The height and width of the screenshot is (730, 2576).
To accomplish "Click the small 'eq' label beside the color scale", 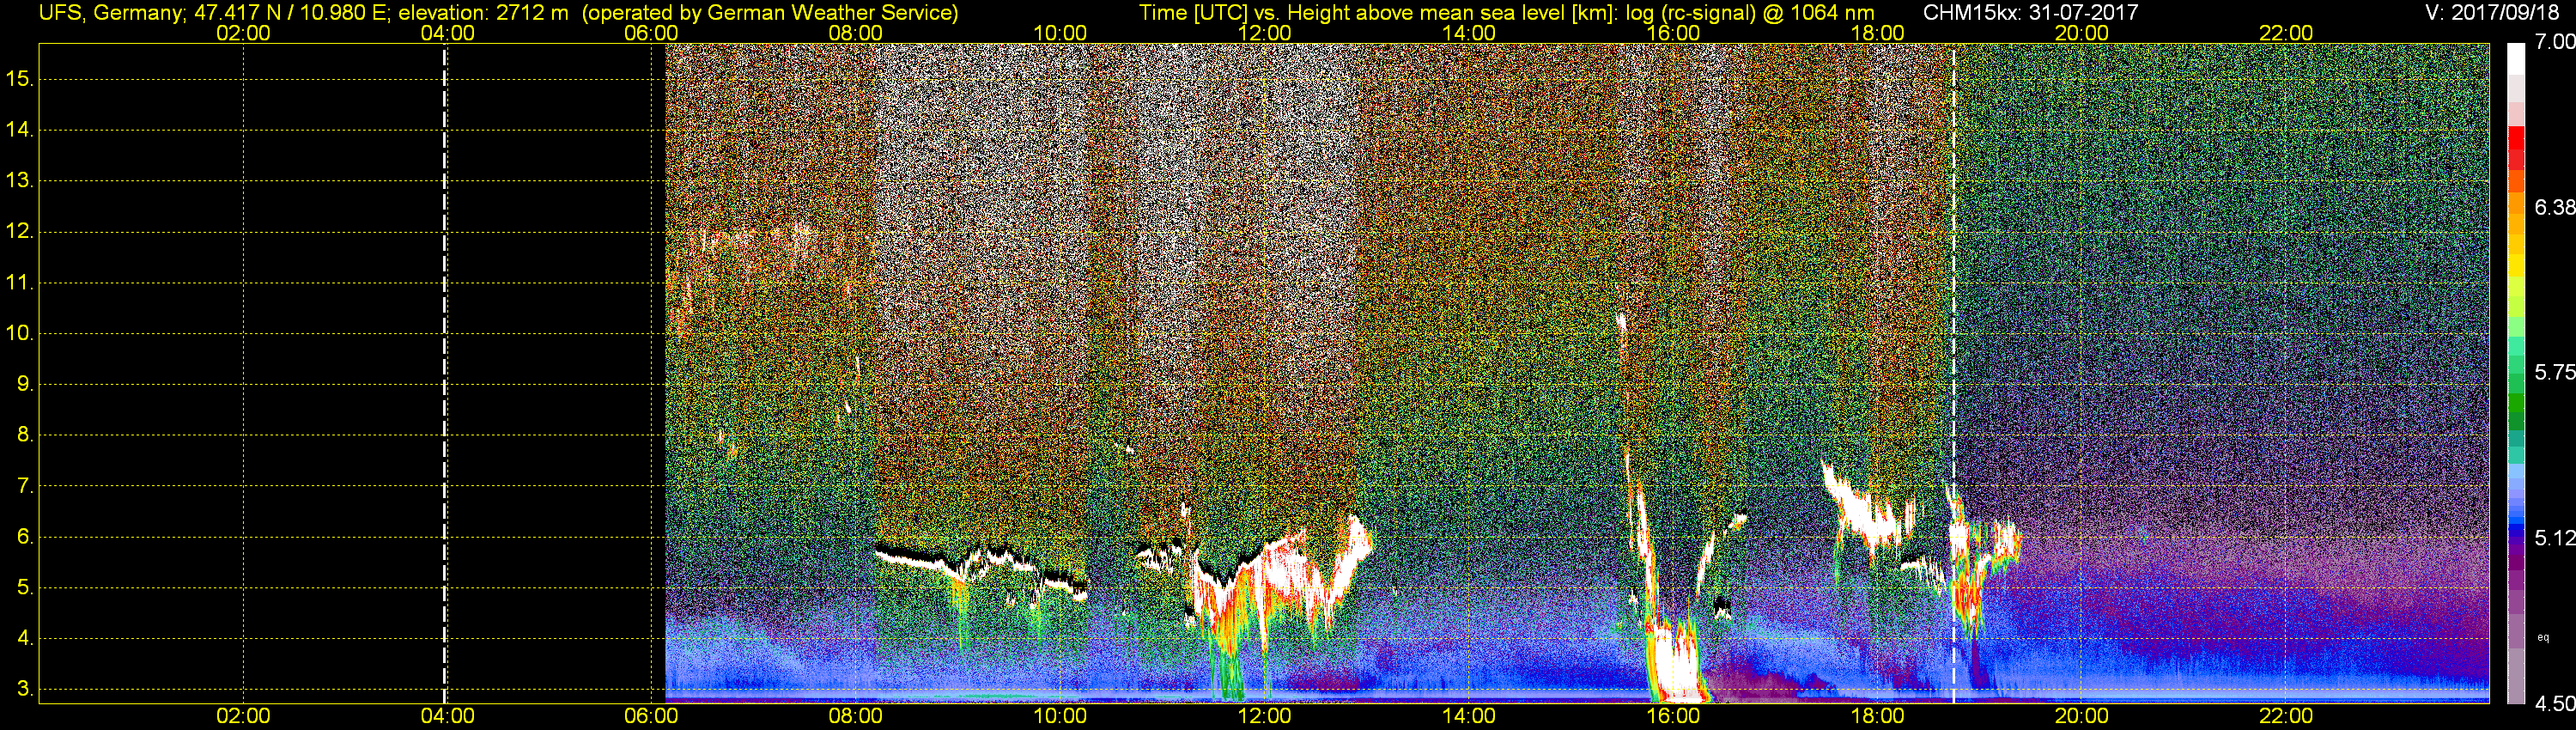I will point(2543,637).
